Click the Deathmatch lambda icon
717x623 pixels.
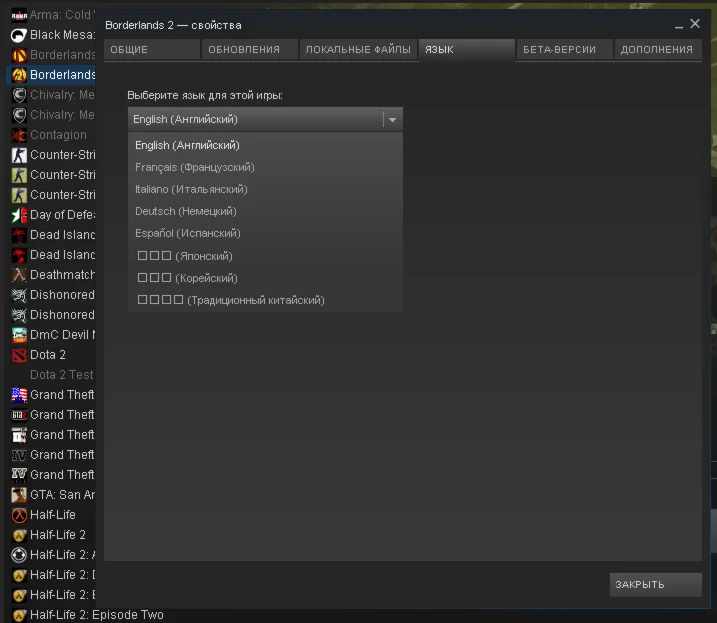point(19,275)
